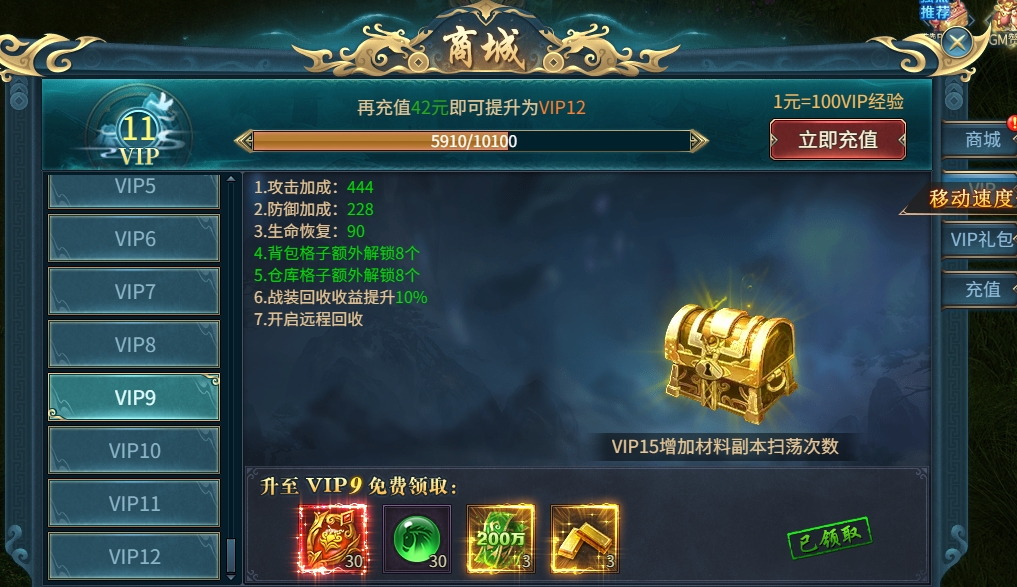Image resolution: width=1017 pixels, height=587 pixels.
Task: Click the red dragon emblem reward item
Action: [x=333, y=539]
